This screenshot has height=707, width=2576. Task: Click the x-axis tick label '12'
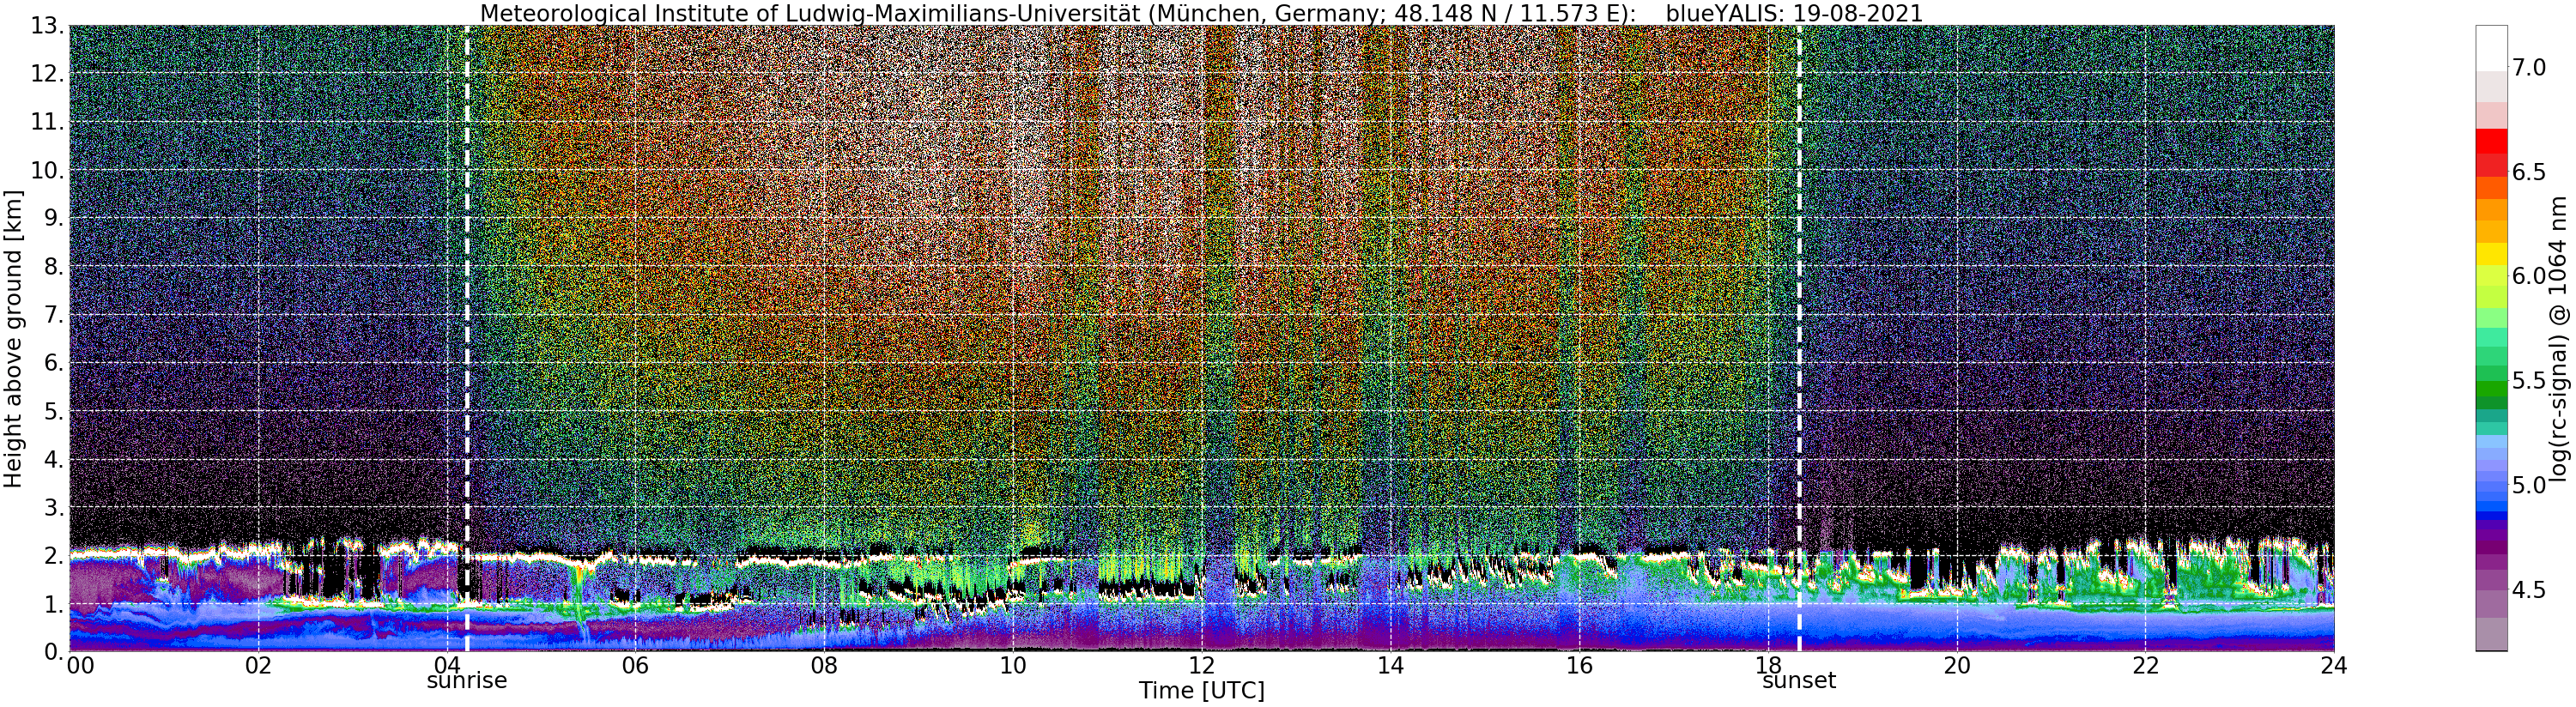[x=1202, y=666]
